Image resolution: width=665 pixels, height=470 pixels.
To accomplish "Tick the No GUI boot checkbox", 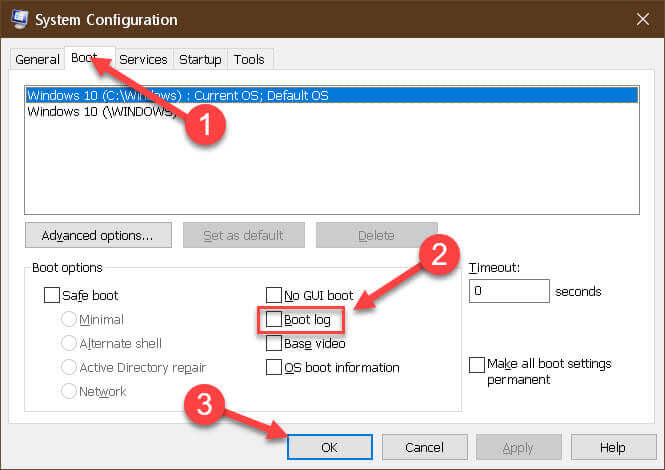I will pyautogui.click(x=274, y=295).
